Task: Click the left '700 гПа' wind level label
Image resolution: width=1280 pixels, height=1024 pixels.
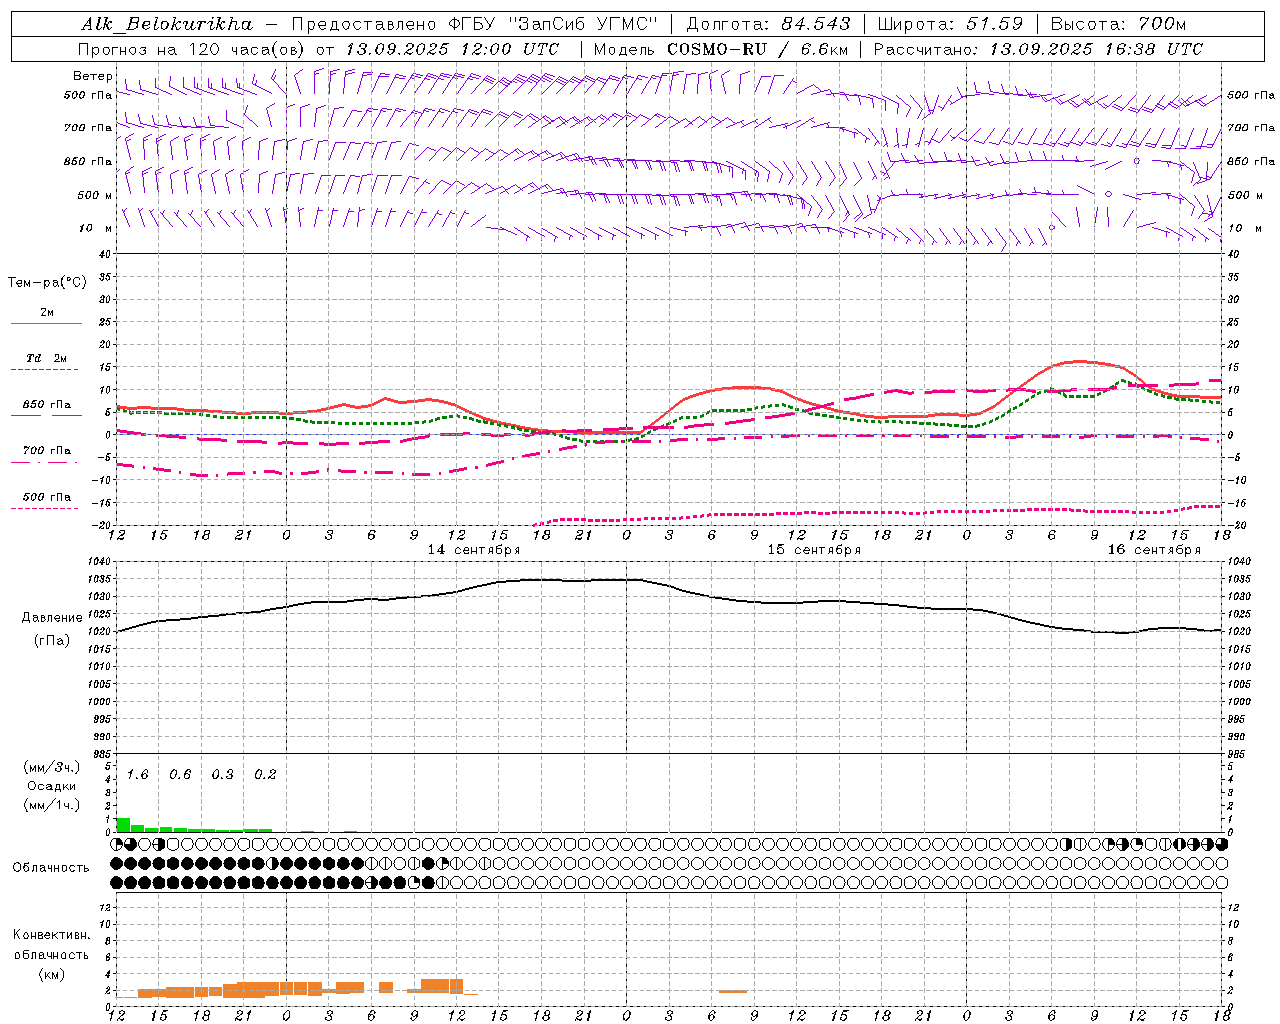Action: pos(88,128)
